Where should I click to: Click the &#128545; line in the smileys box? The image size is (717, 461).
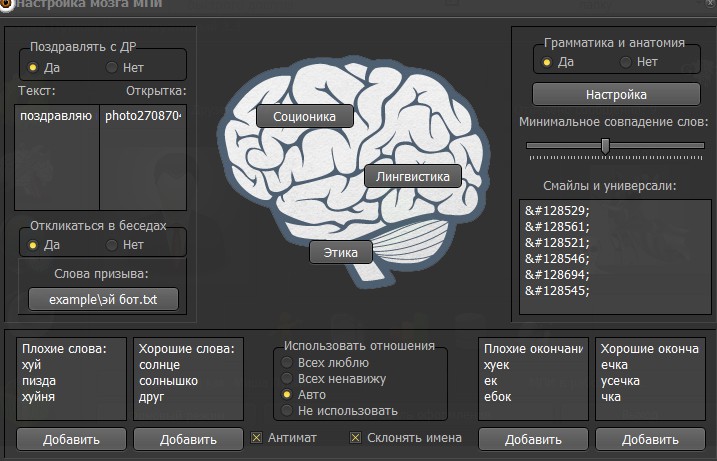[x=557, y=291]
